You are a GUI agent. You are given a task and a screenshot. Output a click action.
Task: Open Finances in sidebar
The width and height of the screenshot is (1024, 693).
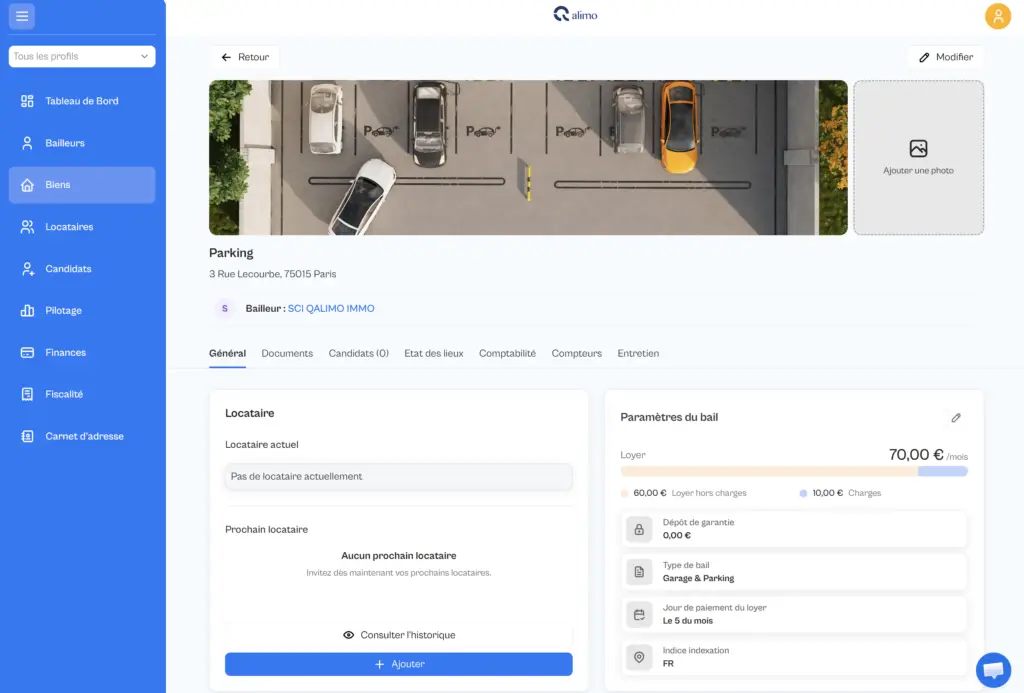[82, 352]
